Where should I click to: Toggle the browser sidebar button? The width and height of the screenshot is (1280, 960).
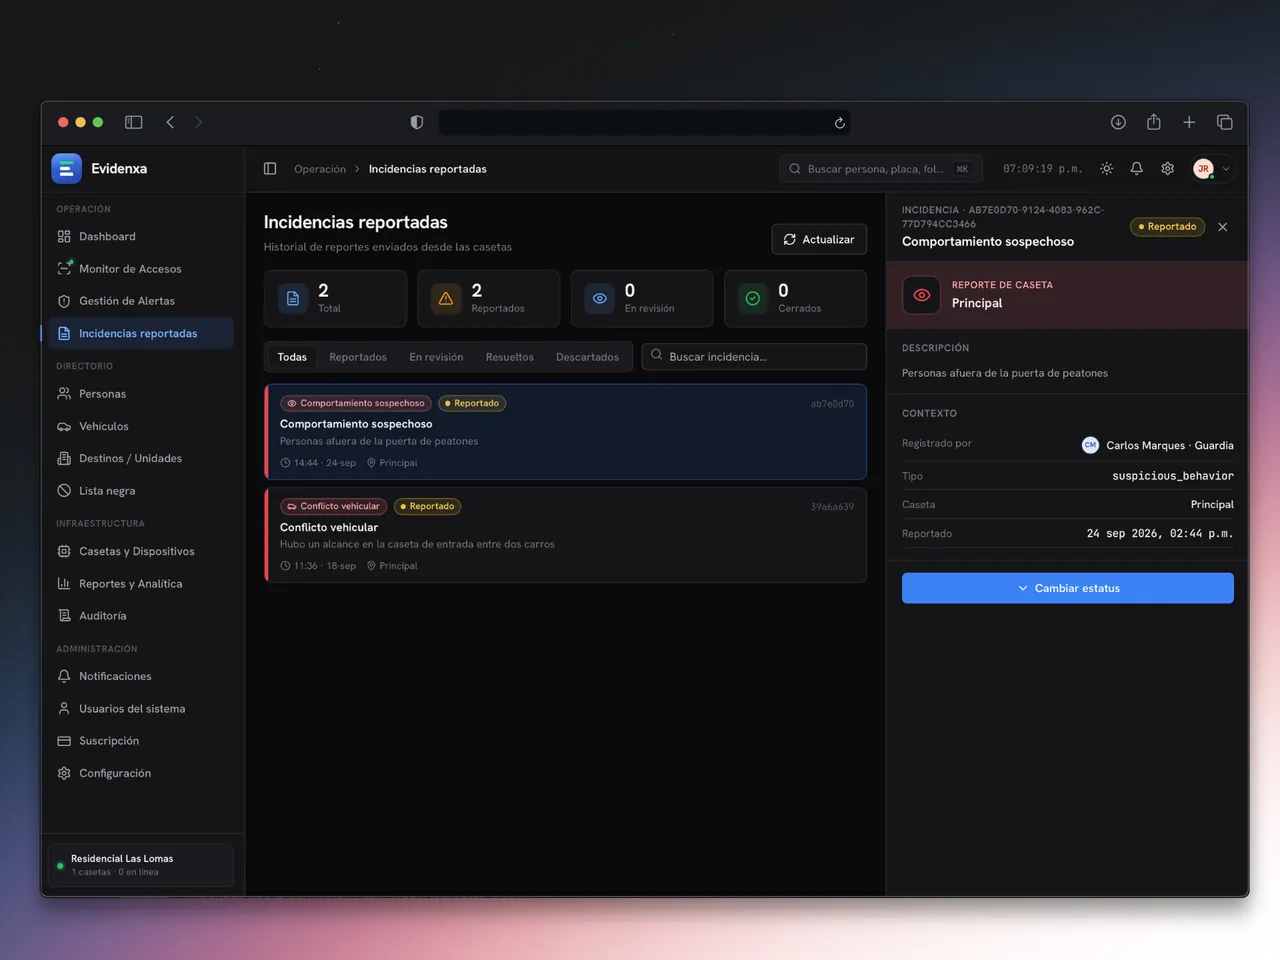coord(133,122)
